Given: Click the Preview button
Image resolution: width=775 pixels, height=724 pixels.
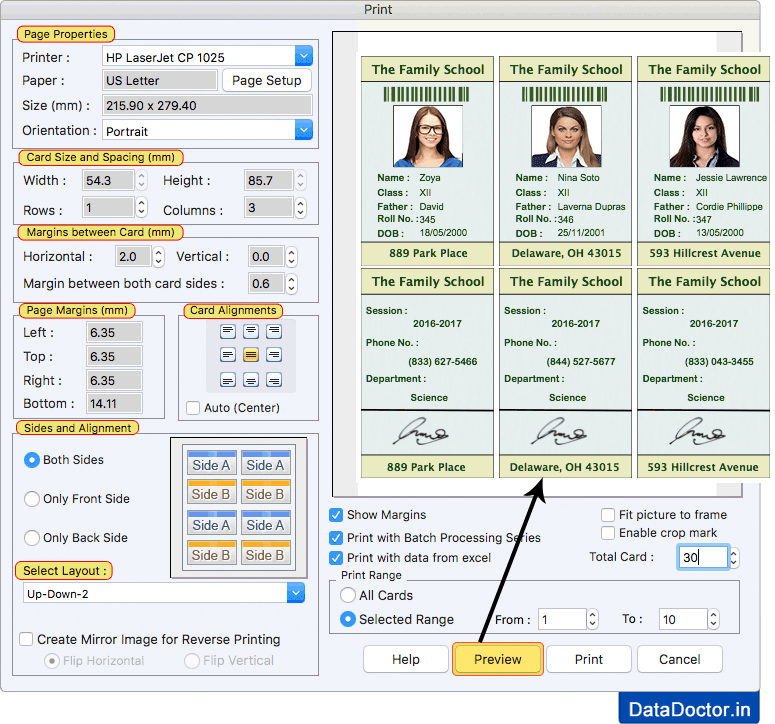Looking at the screenshot, I should 498,659.
